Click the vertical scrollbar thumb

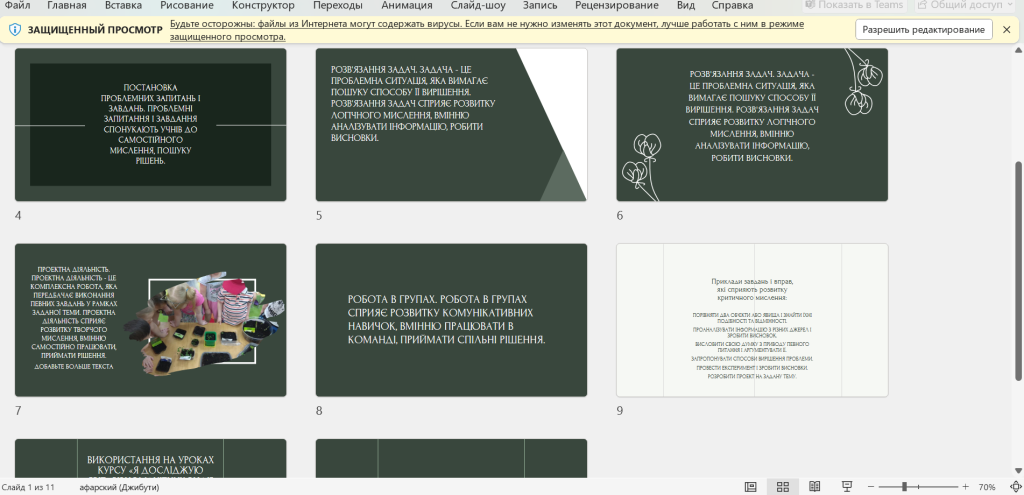1019,271
